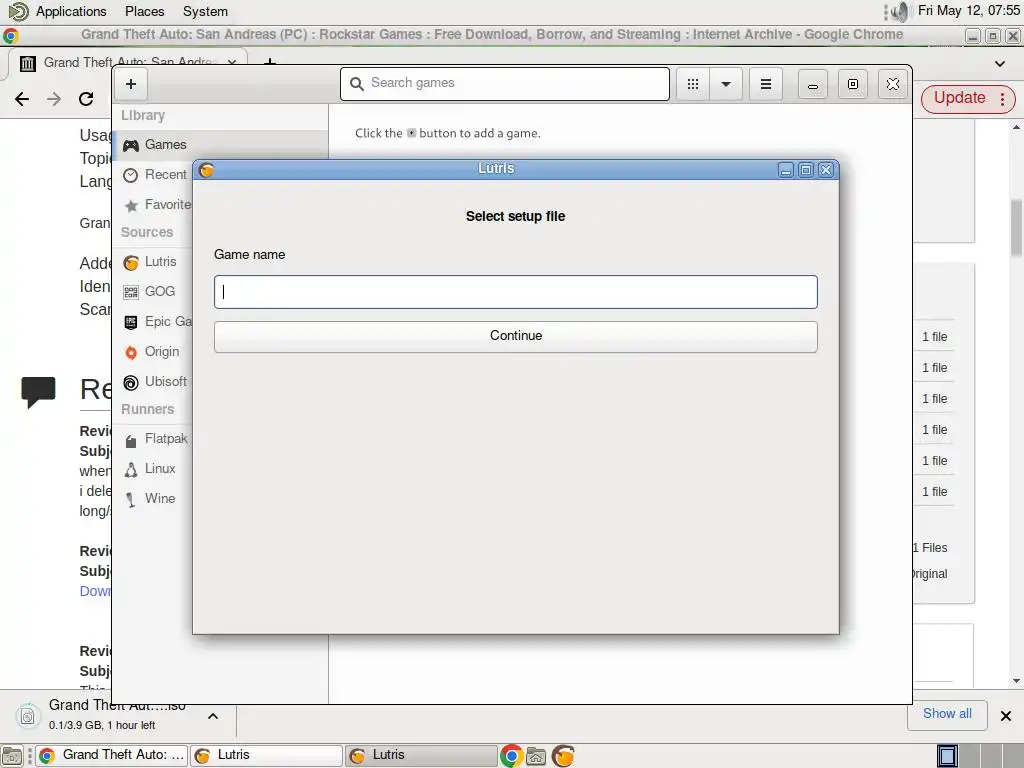Select Games in the Lutris Library sidebar

pos(221,144)
